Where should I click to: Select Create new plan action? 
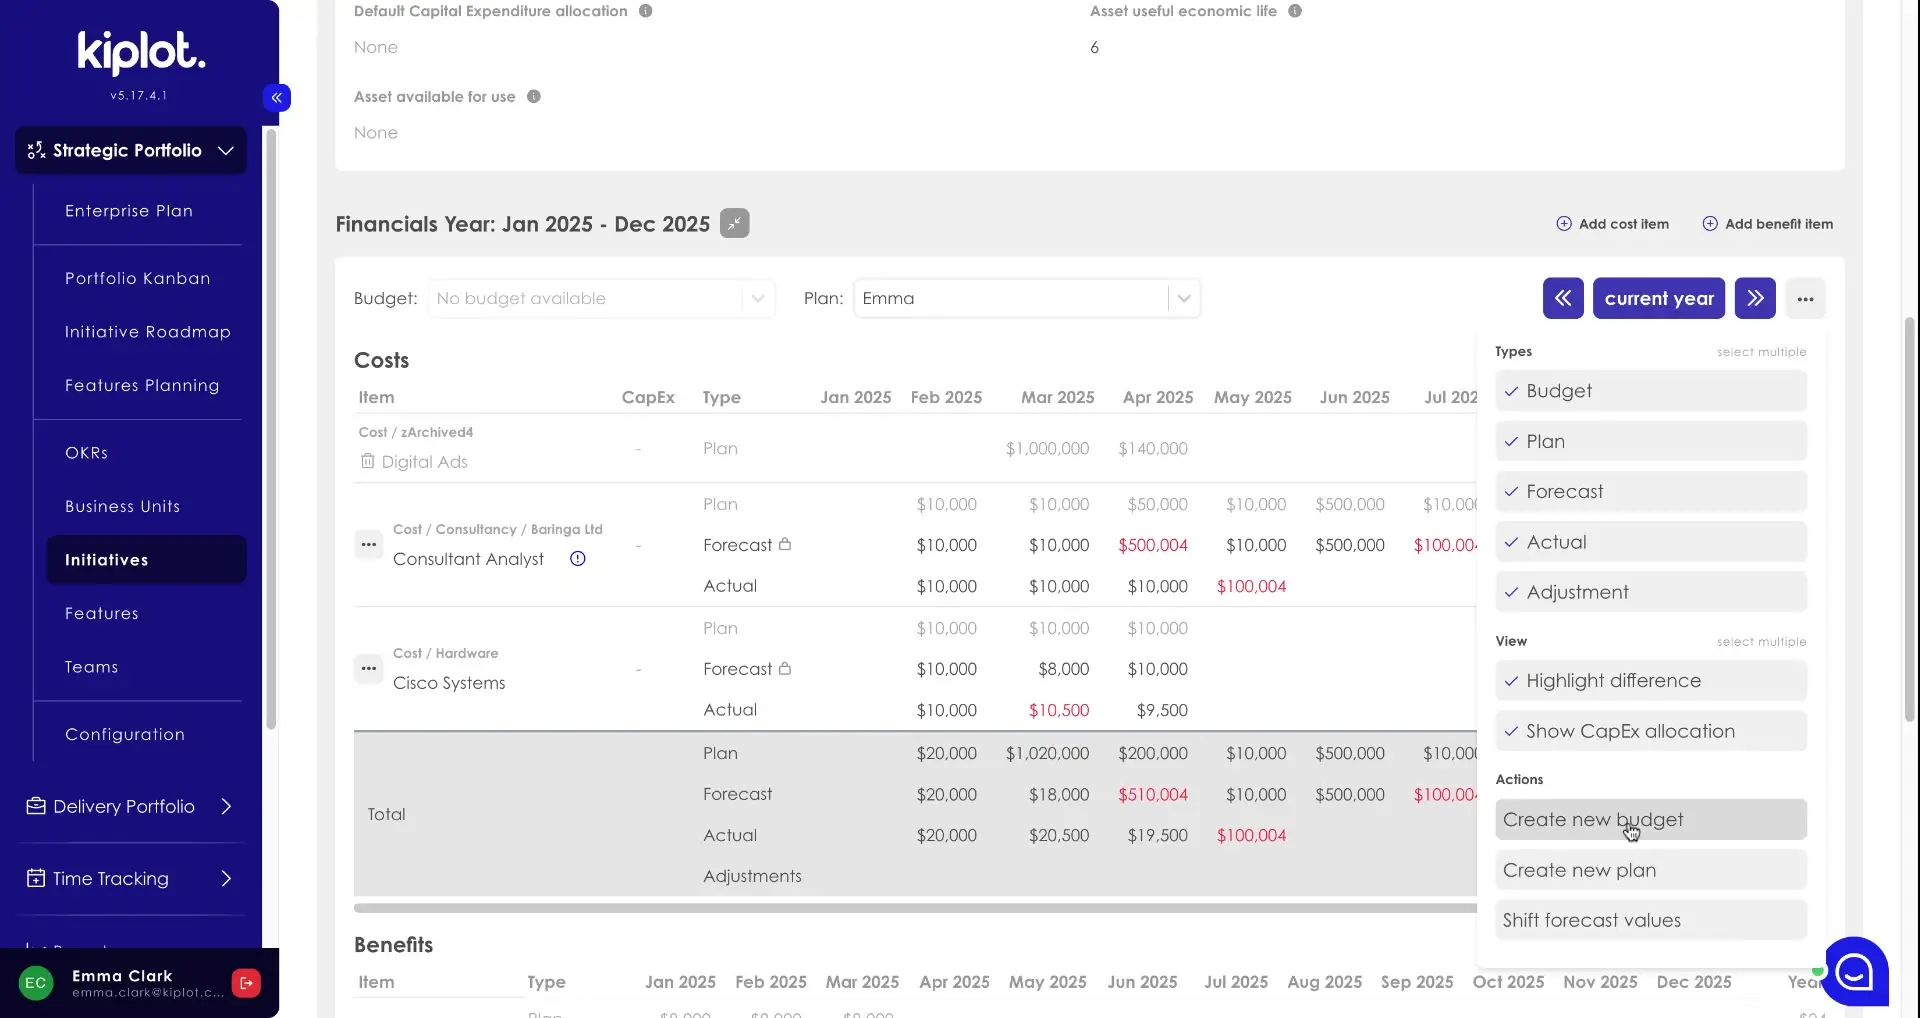[x=1650, y=870]
